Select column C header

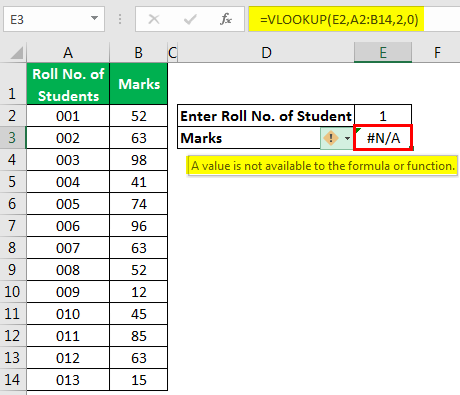172,53
